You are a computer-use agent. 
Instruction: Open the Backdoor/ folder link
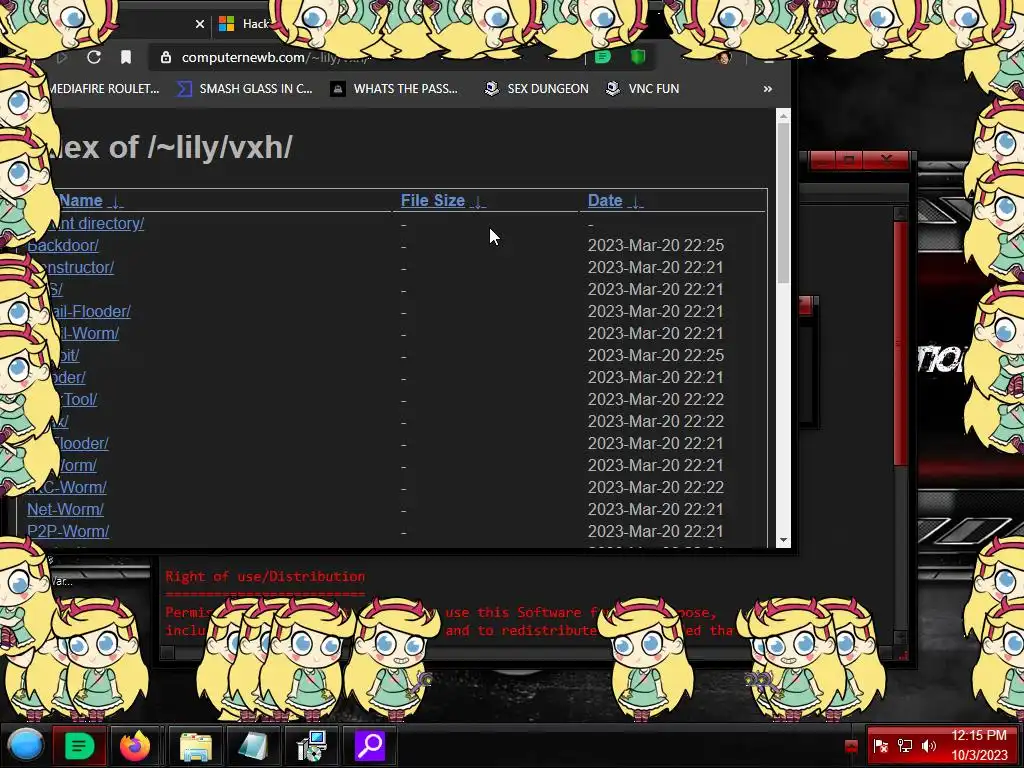pos(63,246)
